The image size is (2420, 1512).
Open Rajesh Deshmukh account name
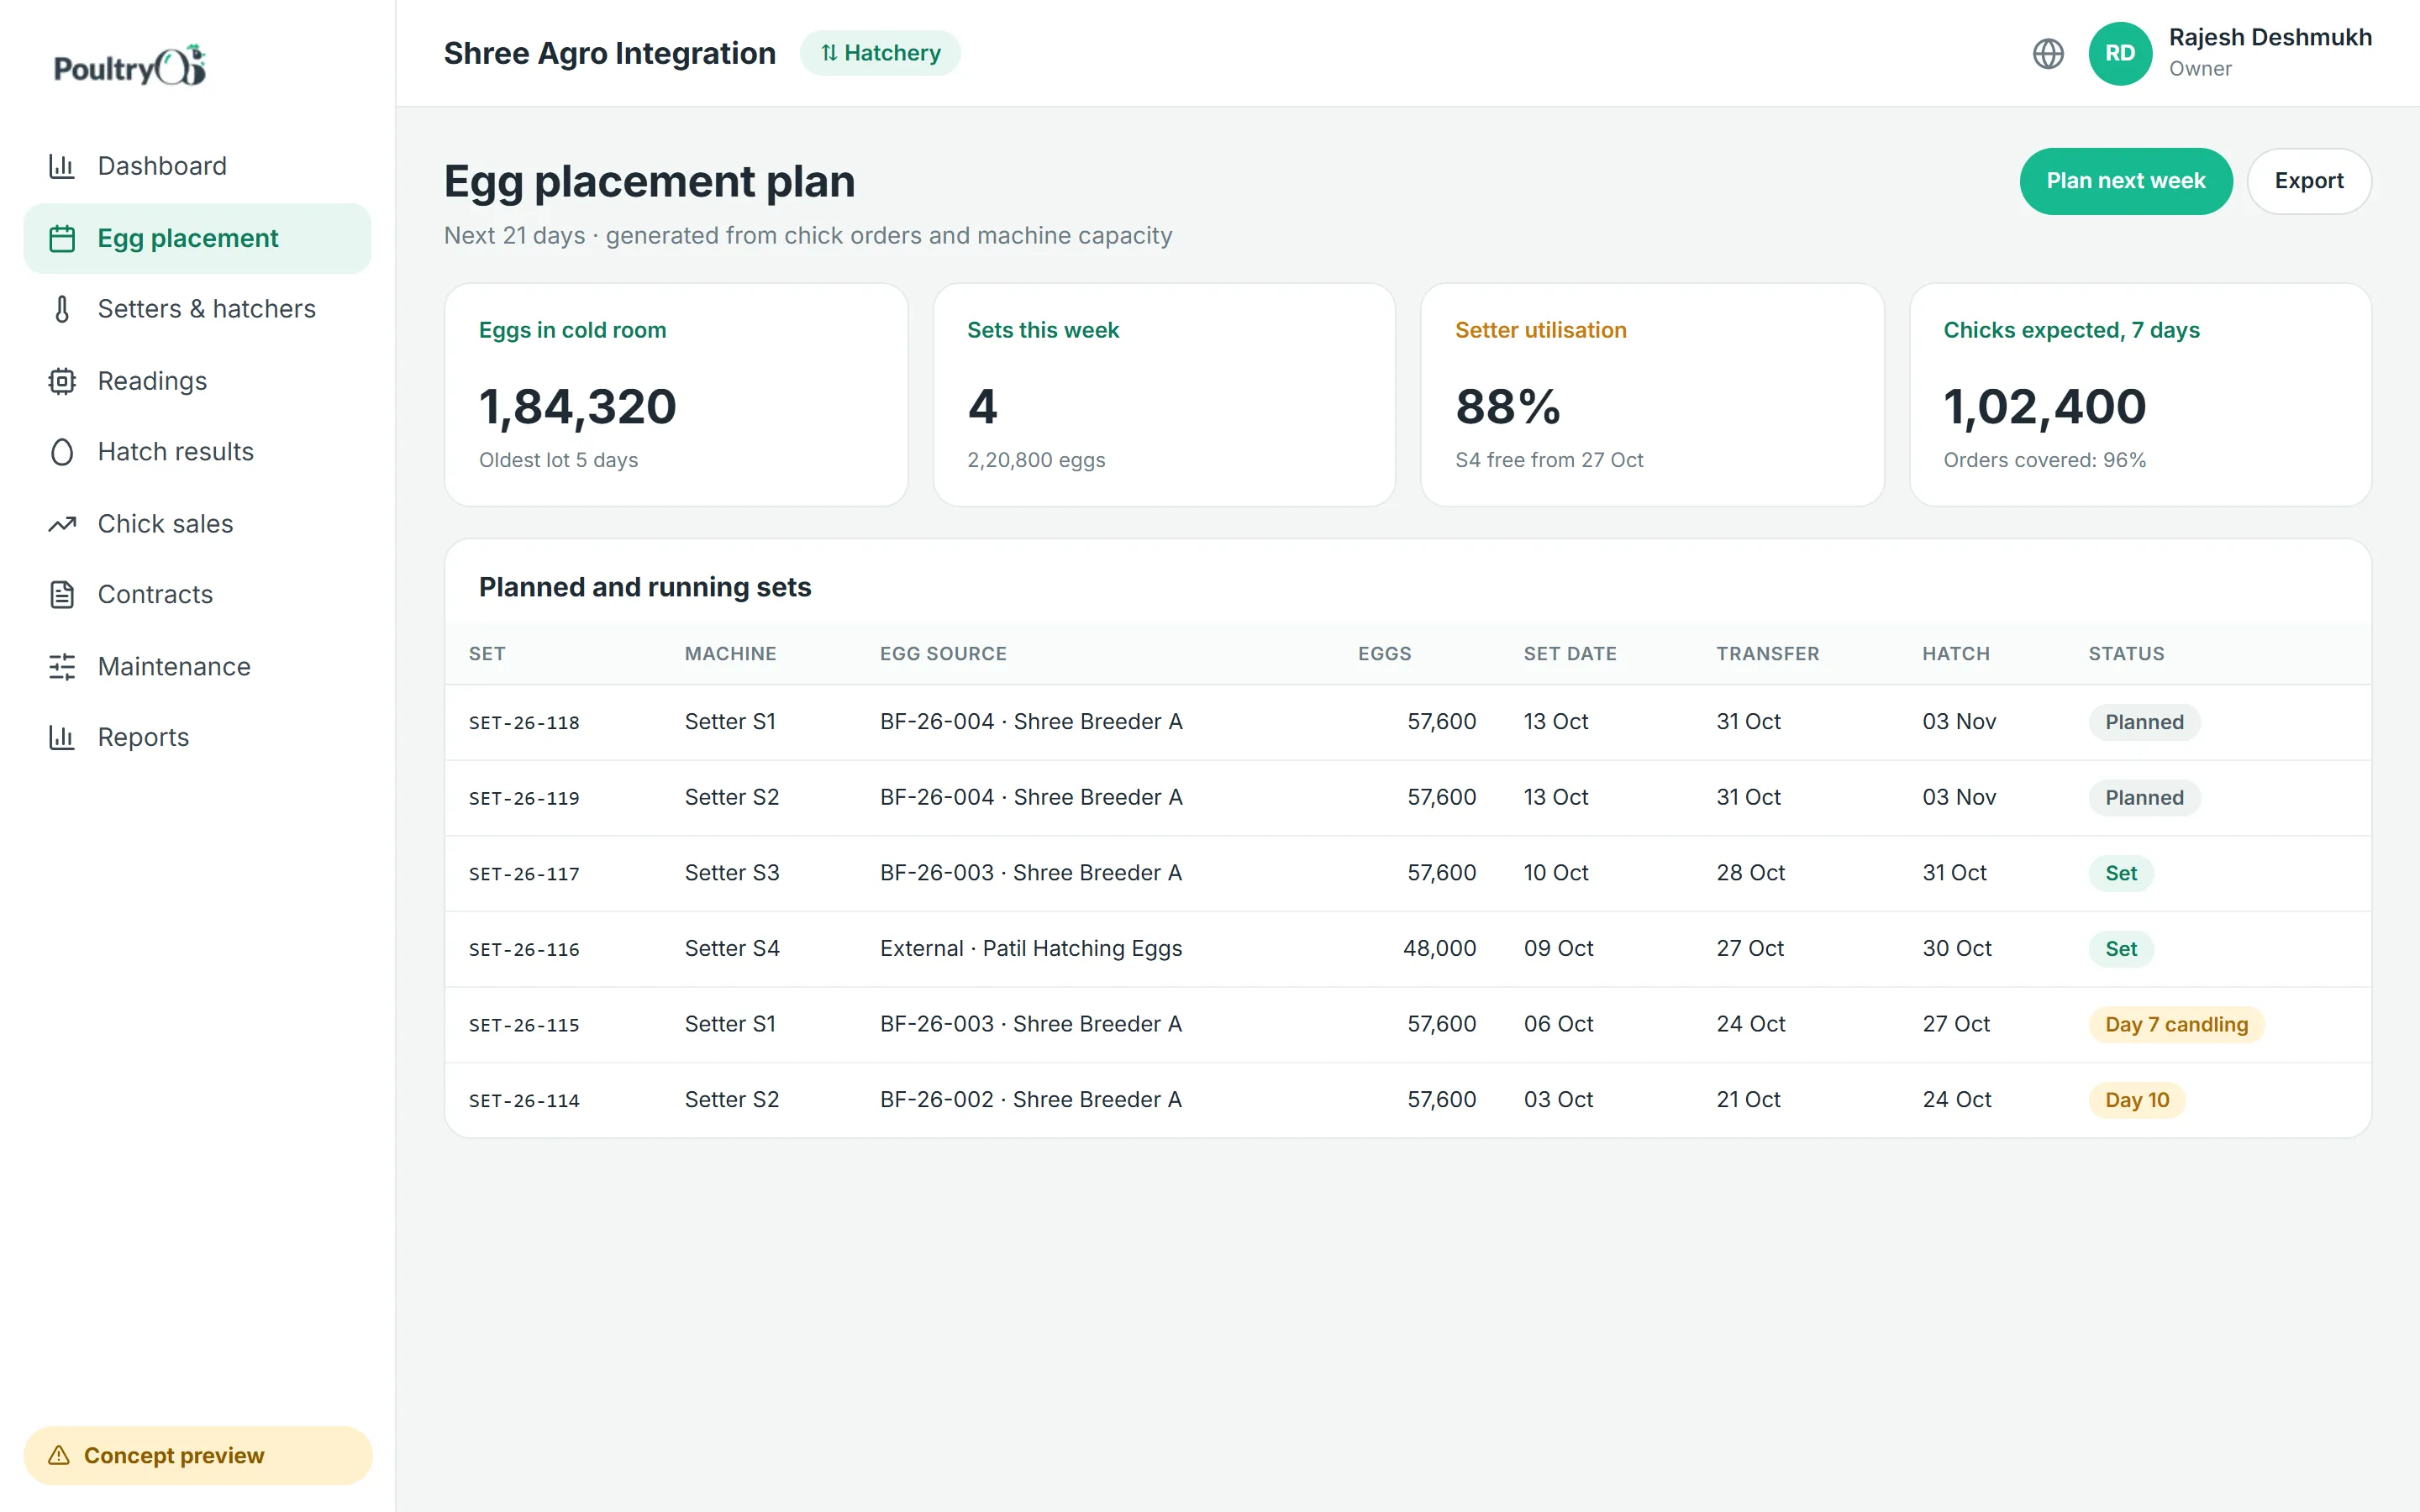click(2270, 38)
